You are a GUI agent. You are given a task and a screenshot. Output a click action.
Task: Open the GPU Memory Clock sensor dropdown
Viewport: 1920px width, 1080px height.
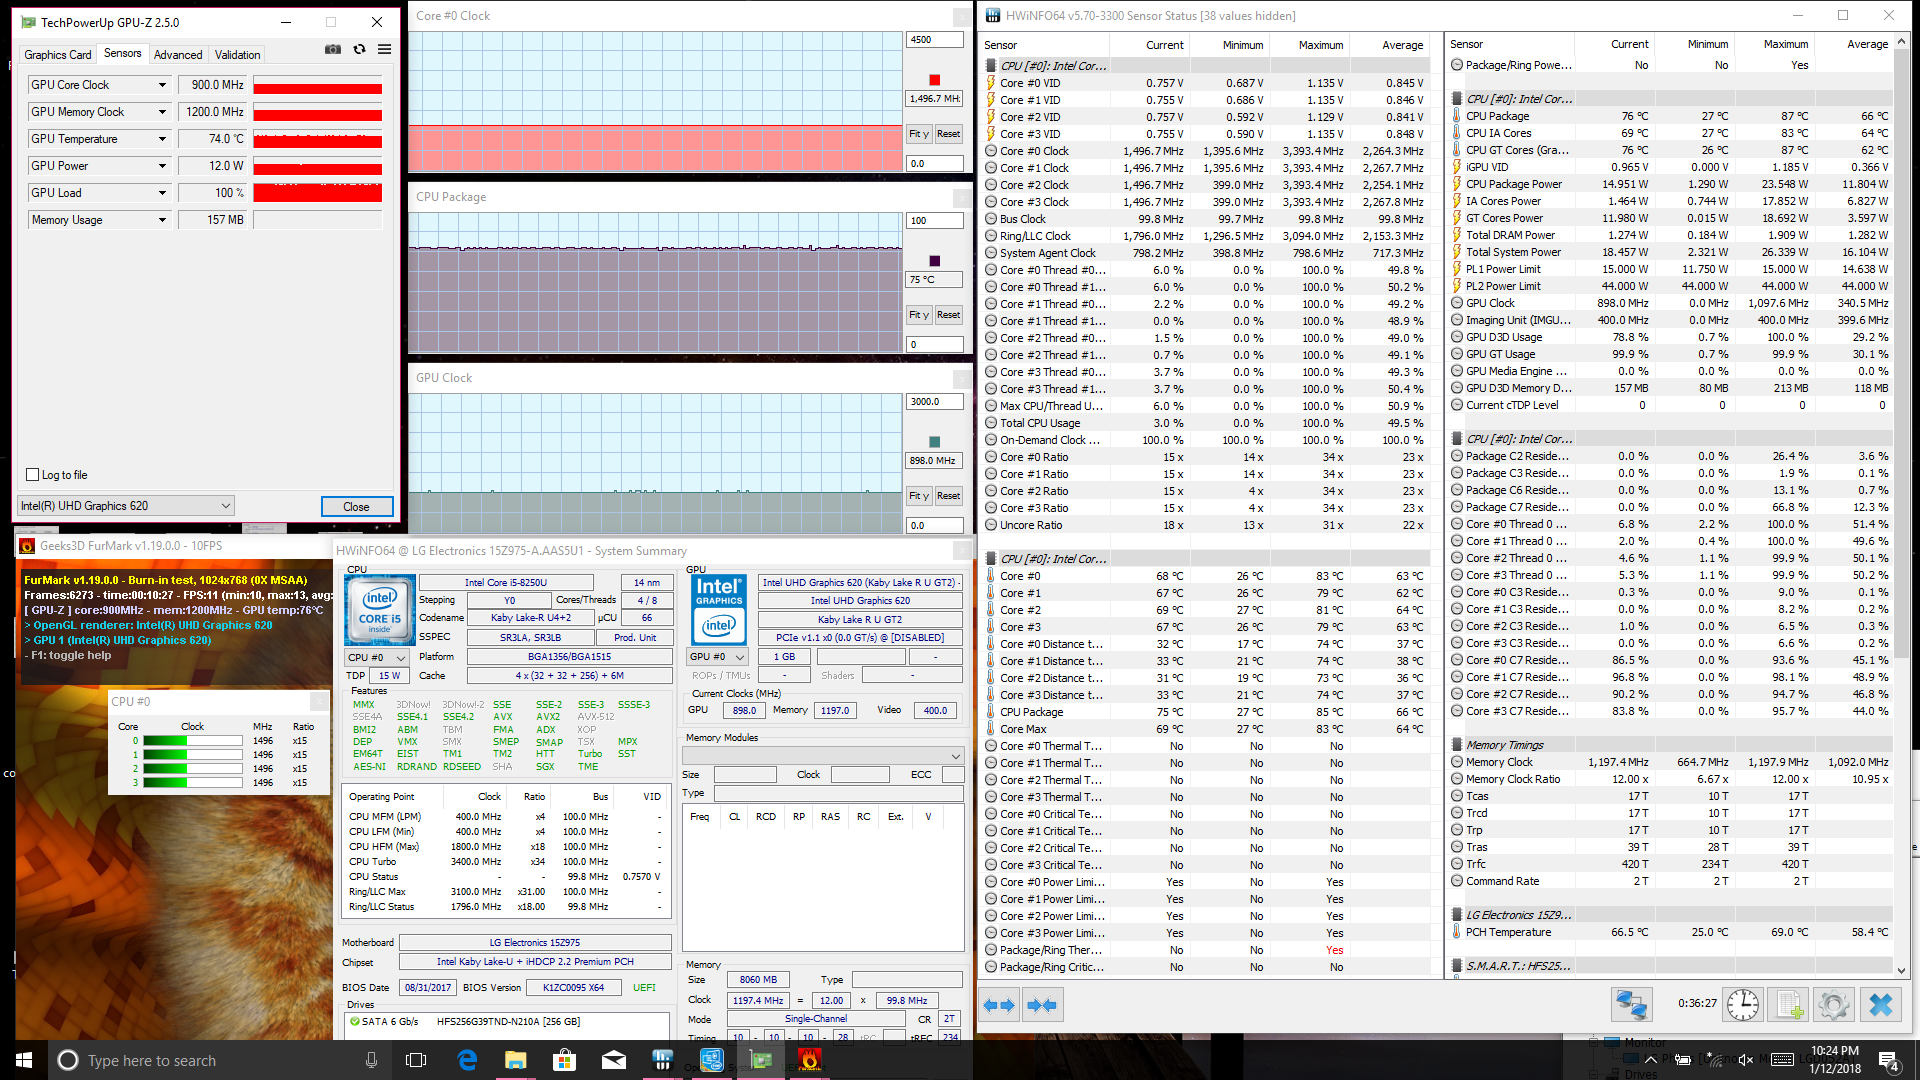pos(162,112)
